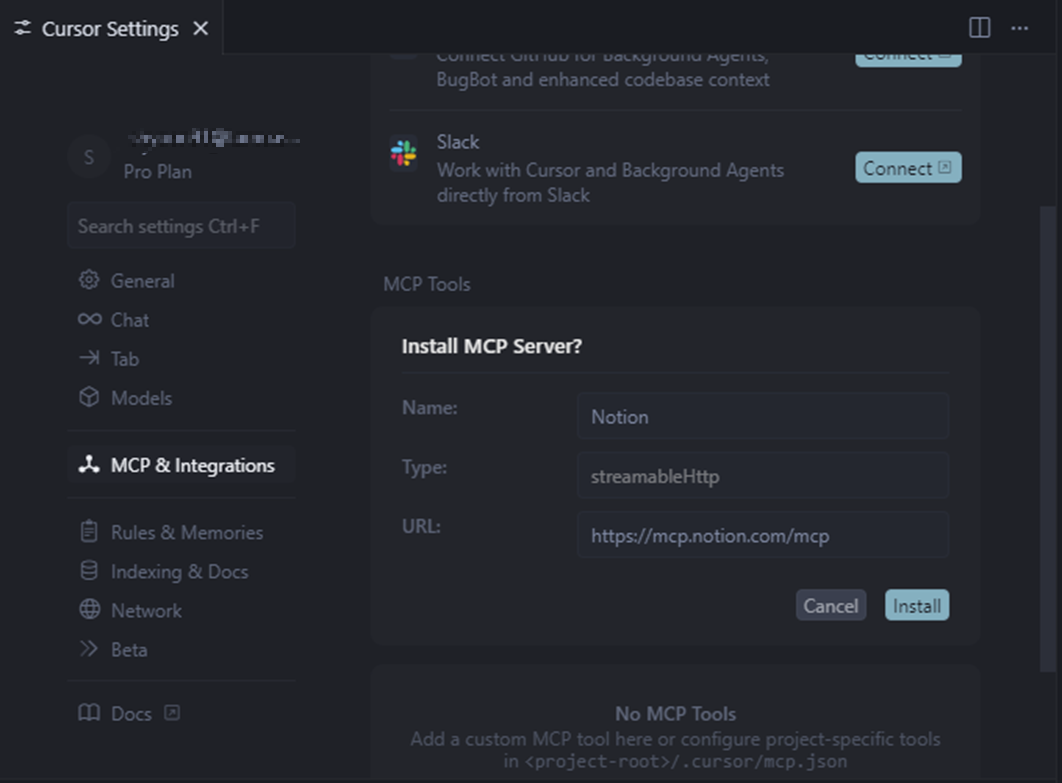
Task: Click the profile avatar above Pro Plan
Action: coord(89,157)
